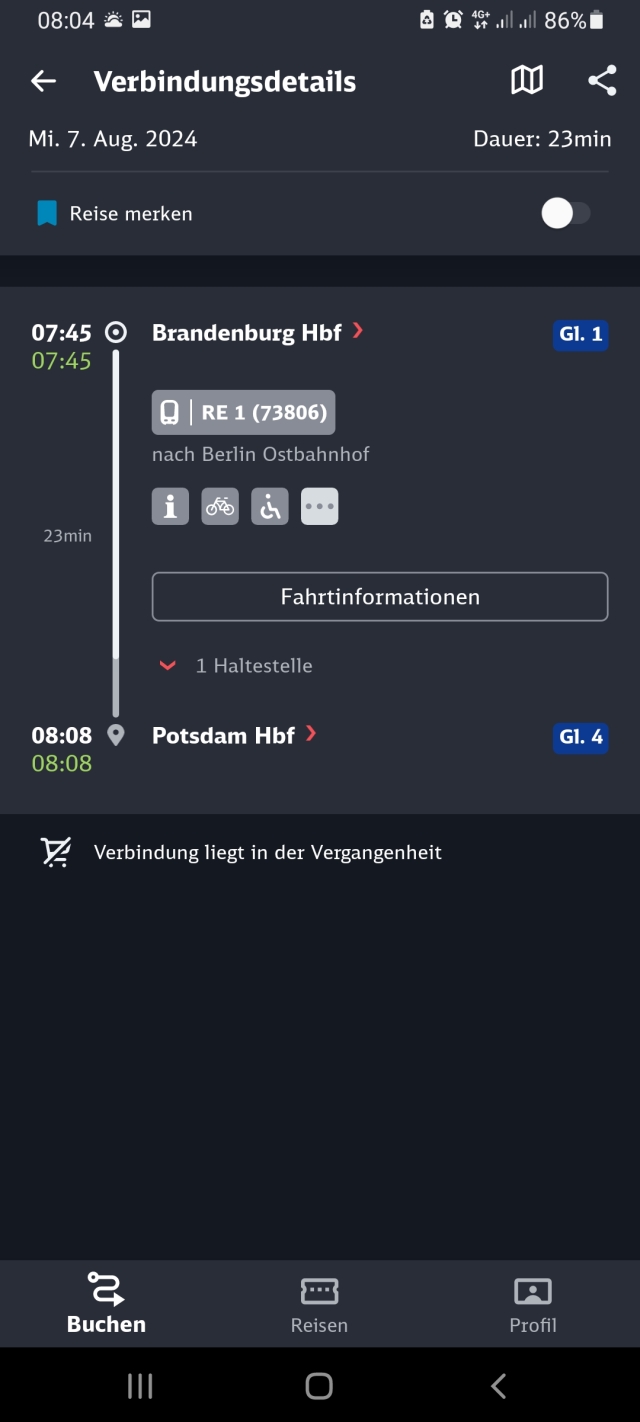Tap the wheelchair accessibility icon
This screenshot has width=640, height=1422.
[270, 506]
